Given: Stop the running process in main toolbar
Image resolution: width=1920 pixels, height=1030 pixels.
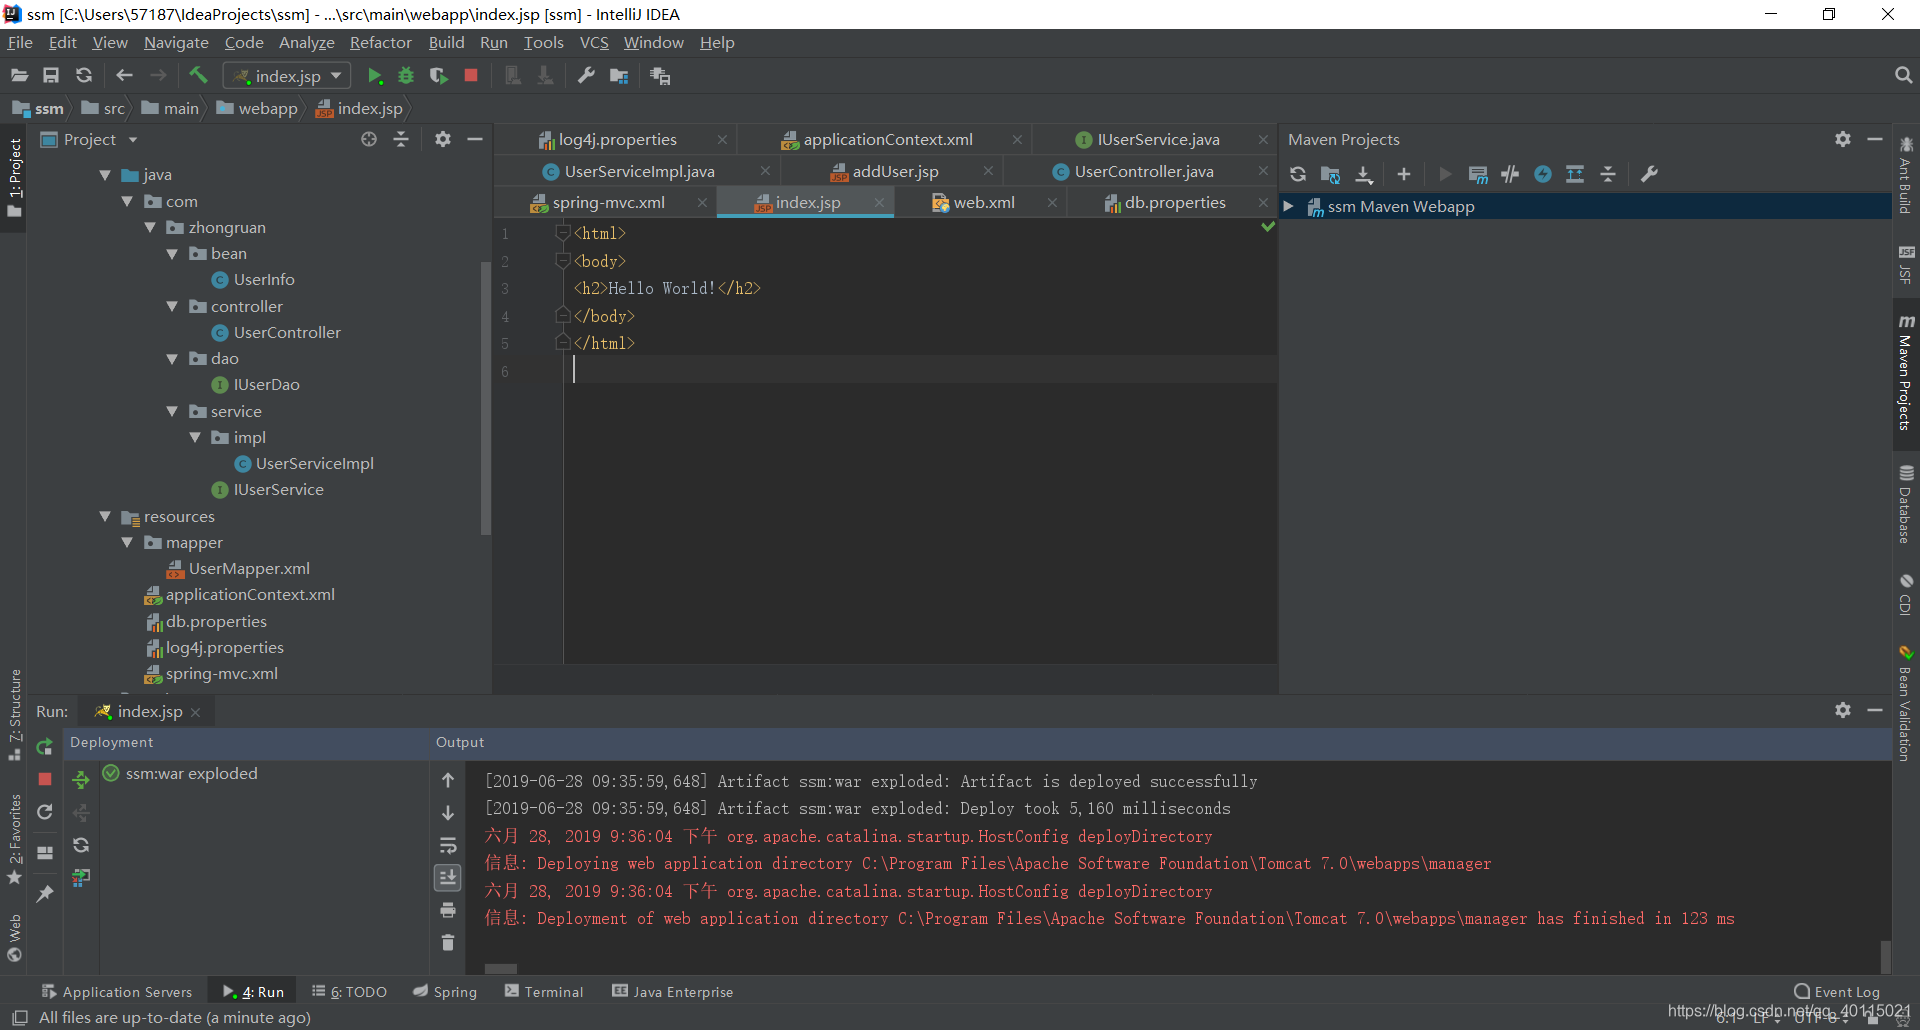Looking at the screenshot, I should point(471,76).
